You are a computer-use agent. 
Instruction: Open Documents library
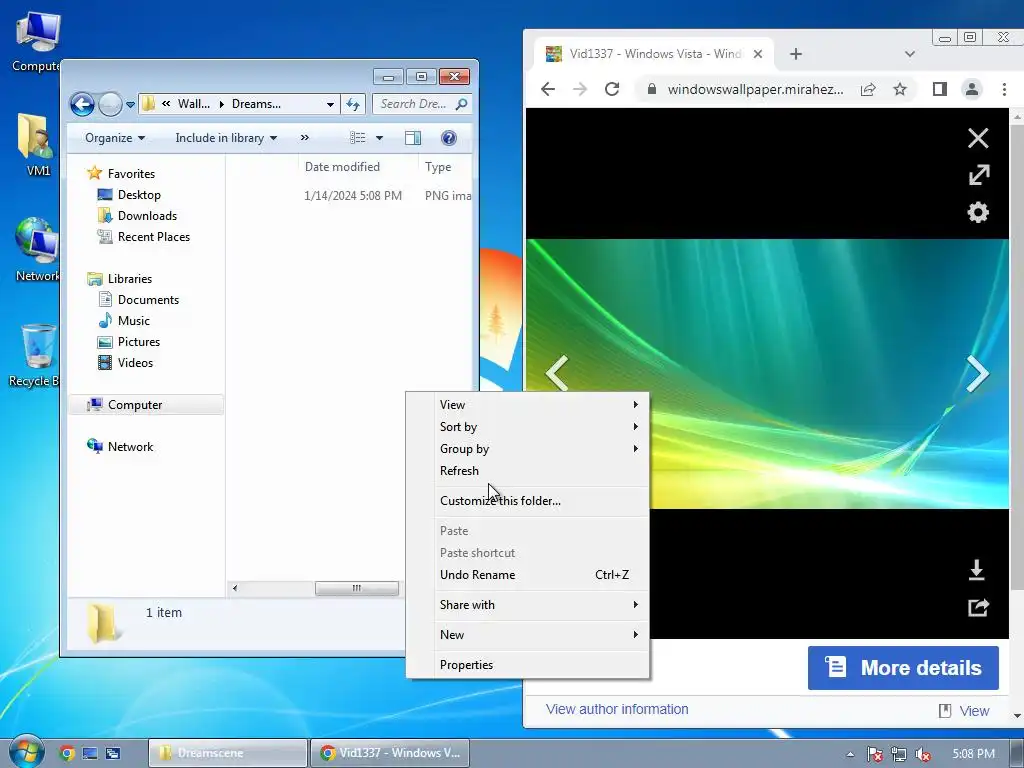click(x=148, y=300)
